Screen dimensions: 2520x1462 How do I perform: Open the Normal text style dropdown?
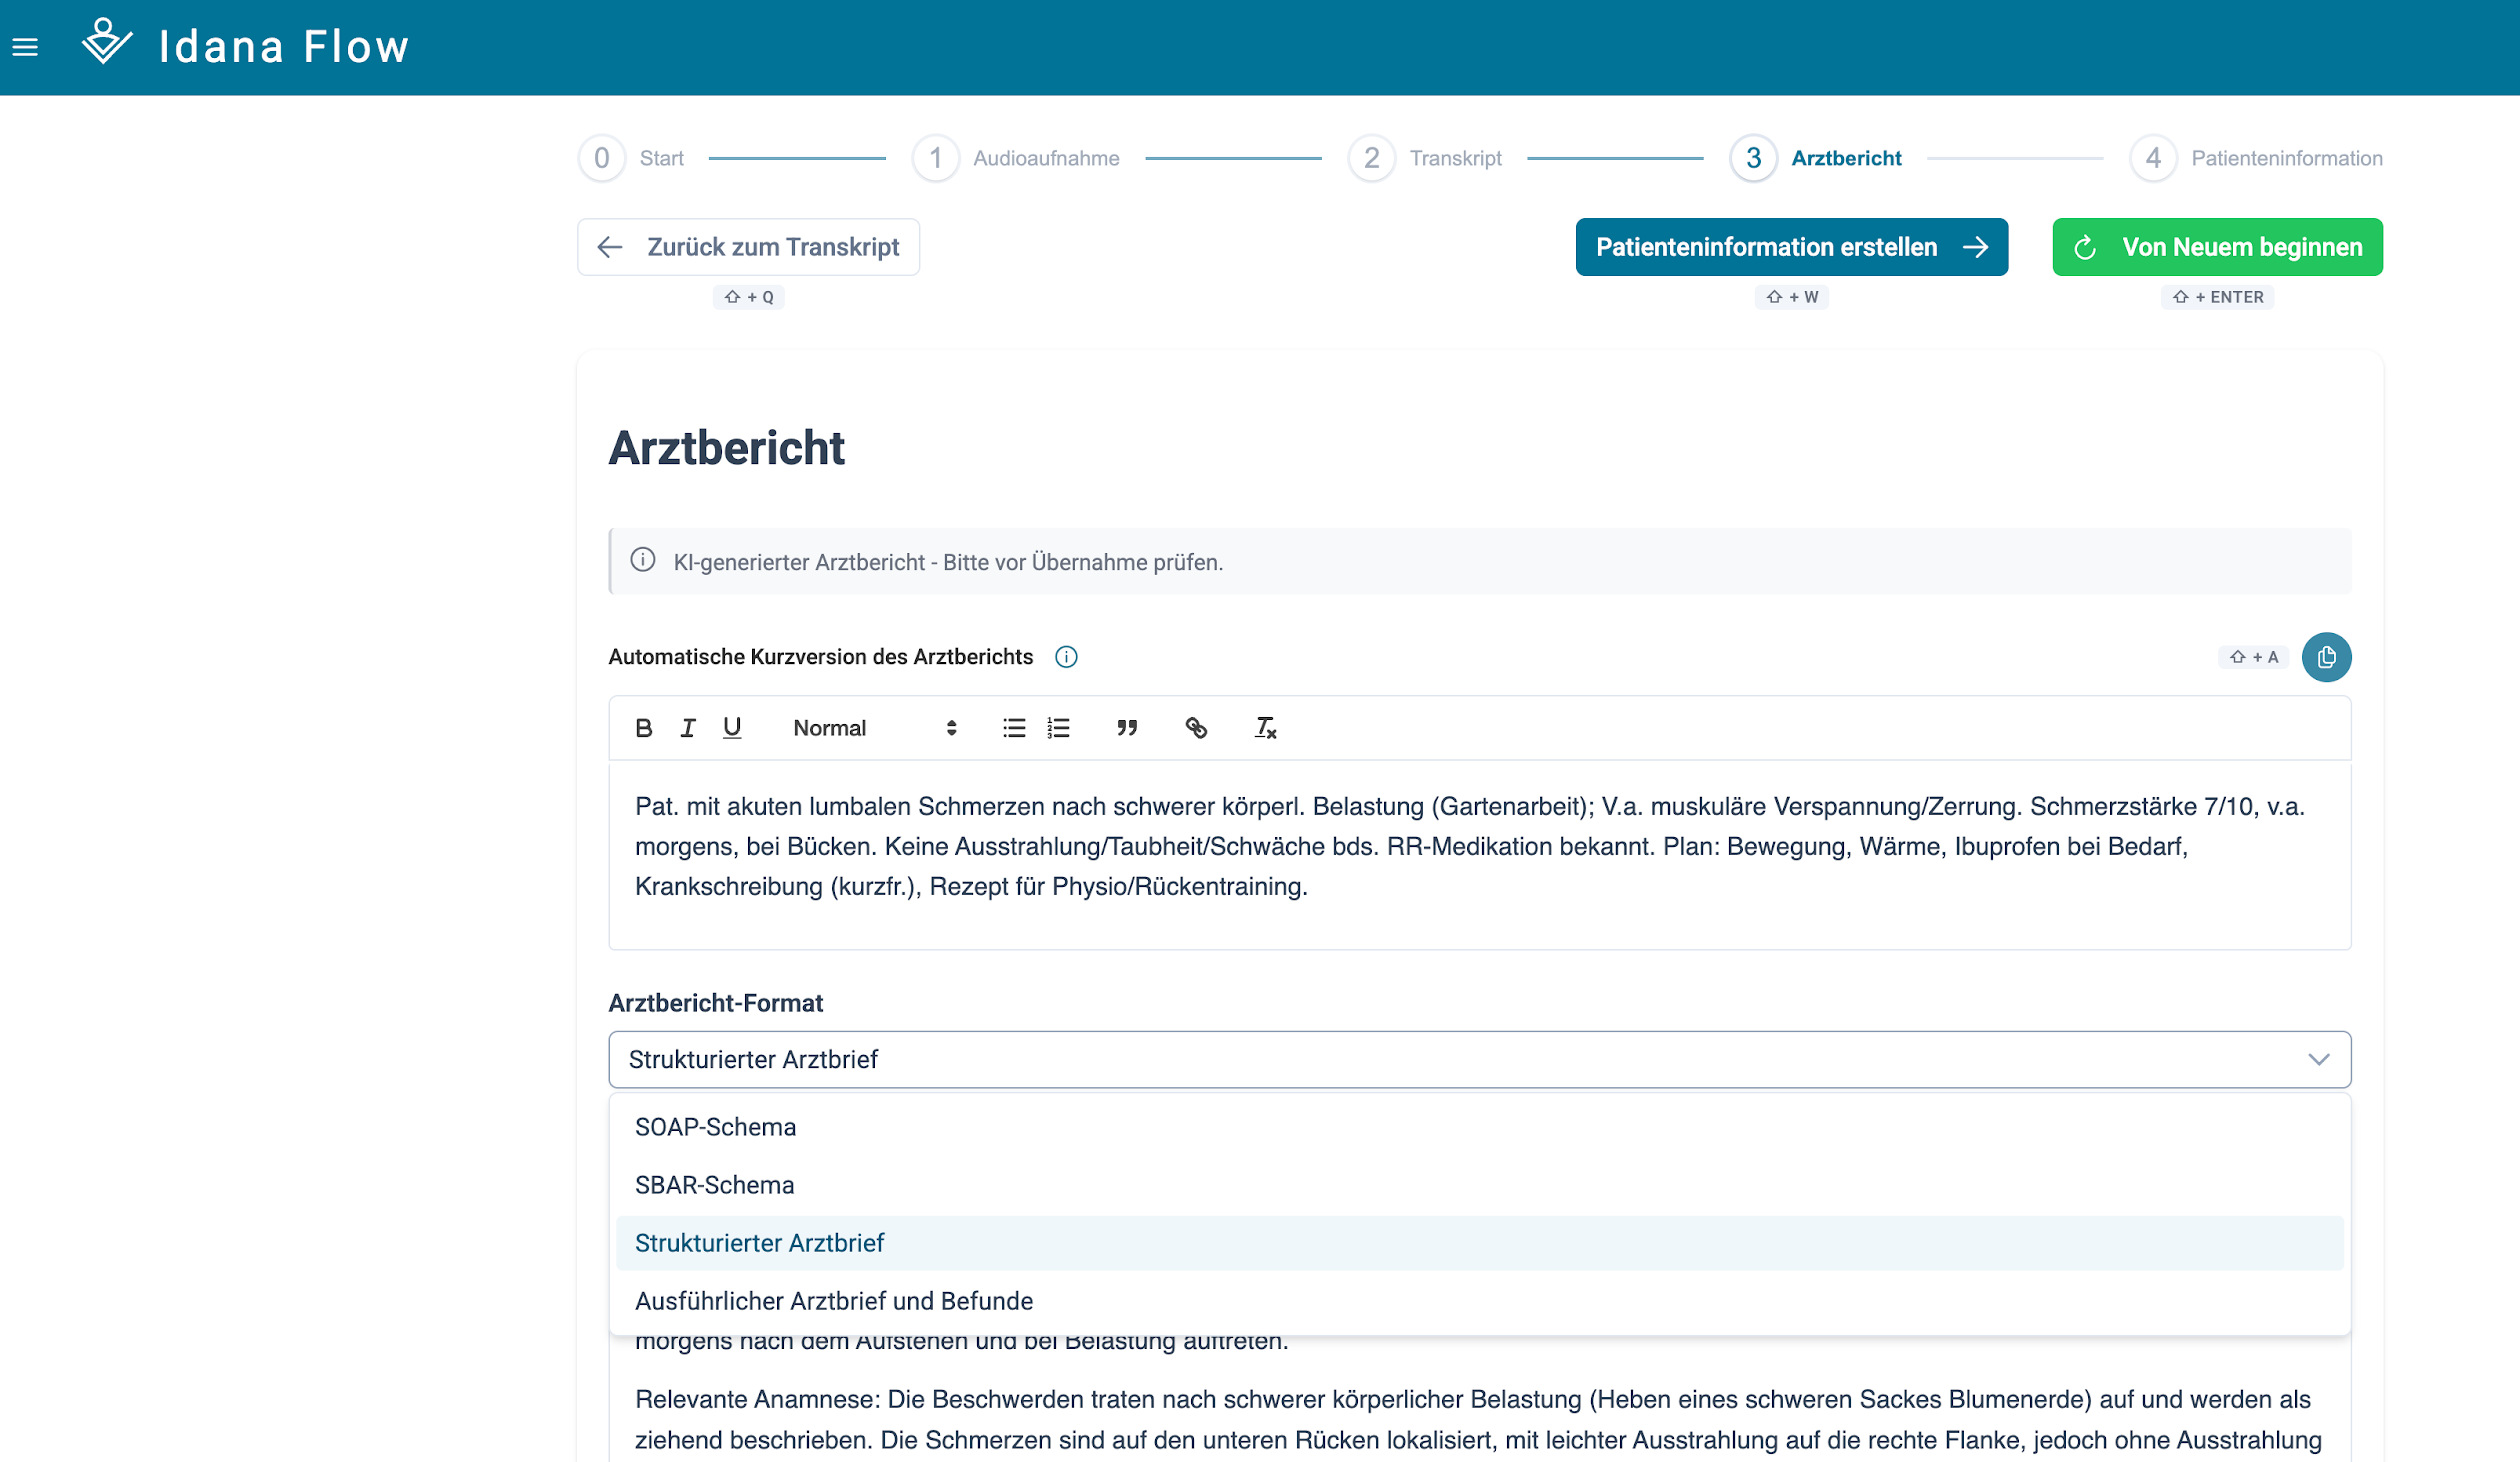click(874, 728)
